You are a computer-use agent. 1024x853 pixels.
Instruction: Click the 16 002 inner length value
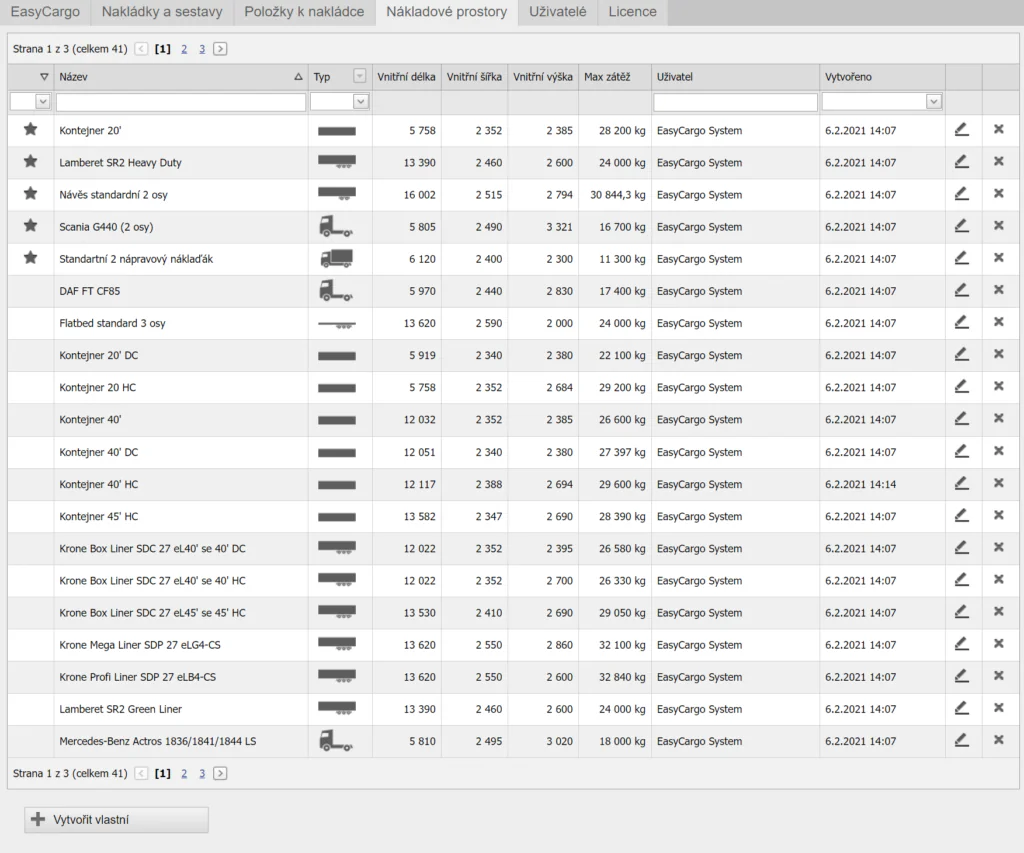point(419,195)
